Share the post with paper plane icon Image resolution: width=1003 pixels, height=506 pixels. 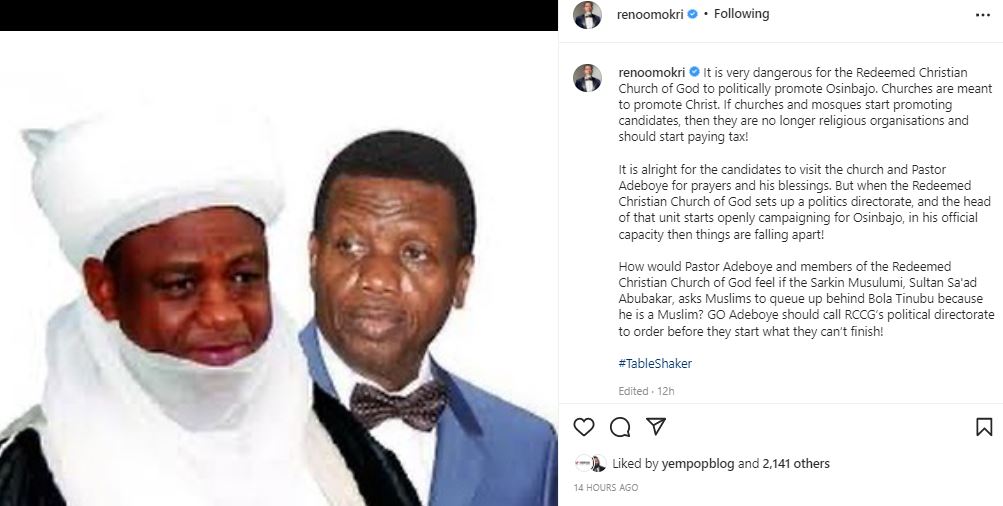click(656, 427)
